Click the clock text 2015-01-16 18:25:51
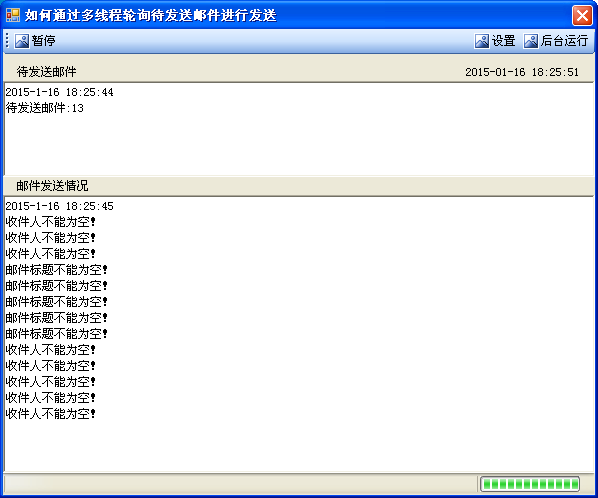The height and width of the screenshot is (498, 598). tap(522, 72)
